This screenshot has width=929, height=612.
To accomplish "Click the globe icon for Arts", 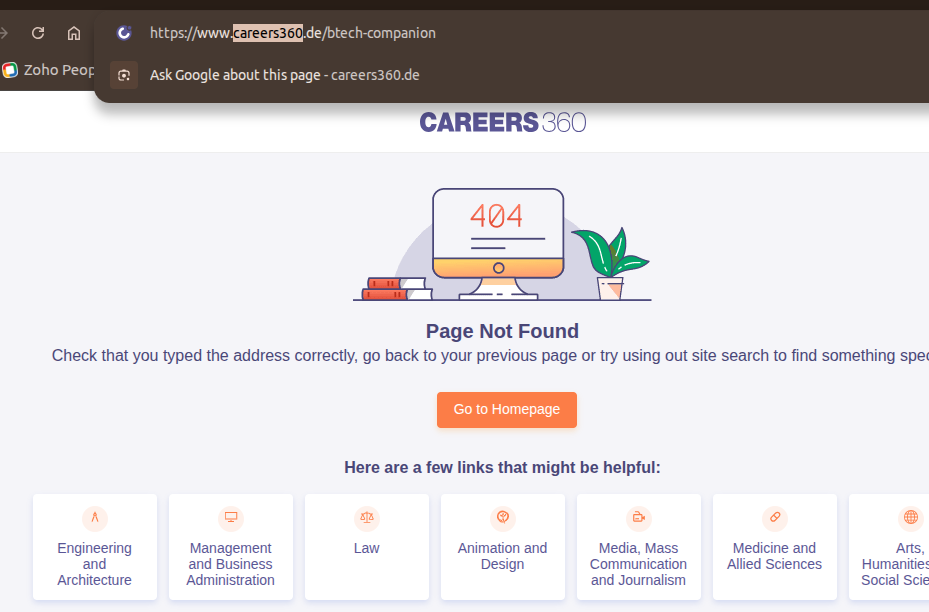I will [910, 518].
